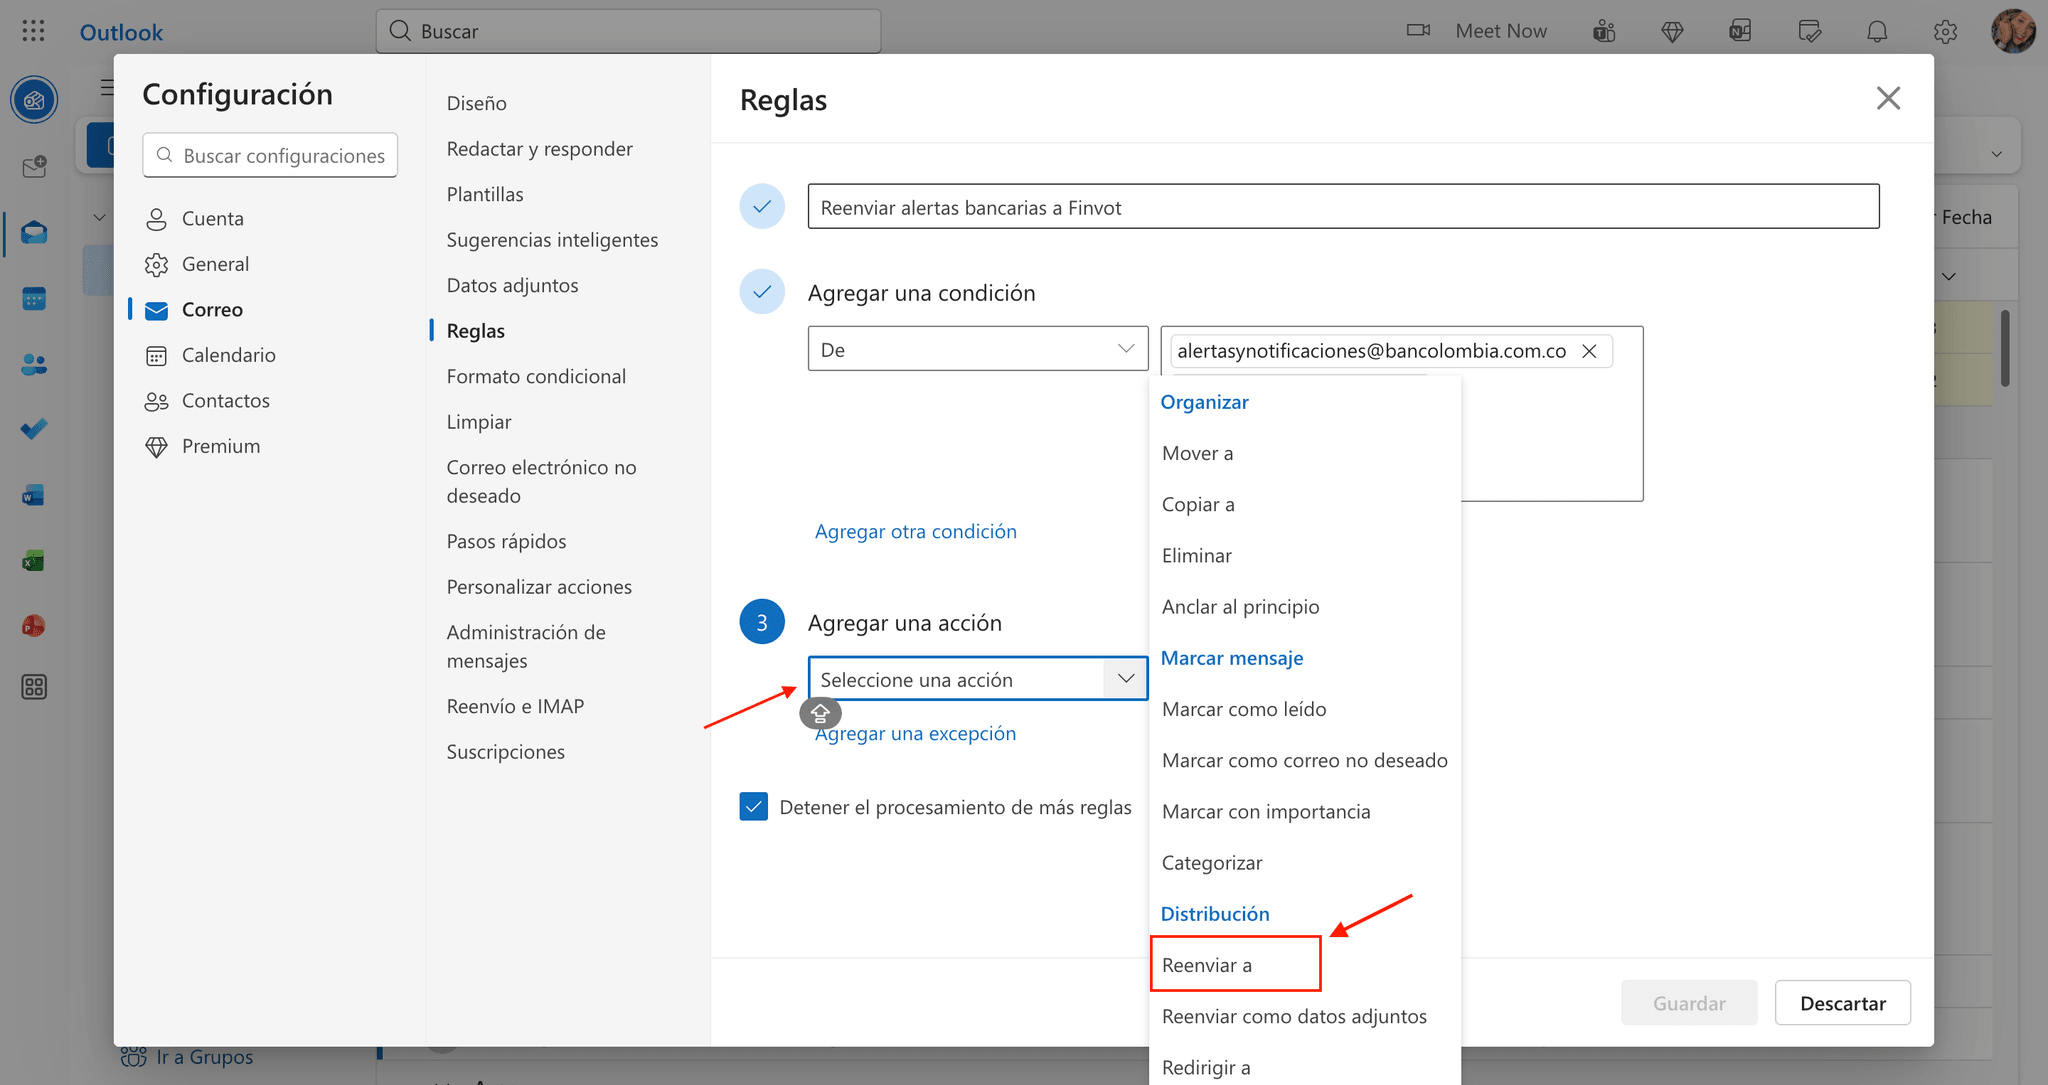Open Redactar y responder settings
The image size is (2048, 1085).
click(x=539, y=149)
